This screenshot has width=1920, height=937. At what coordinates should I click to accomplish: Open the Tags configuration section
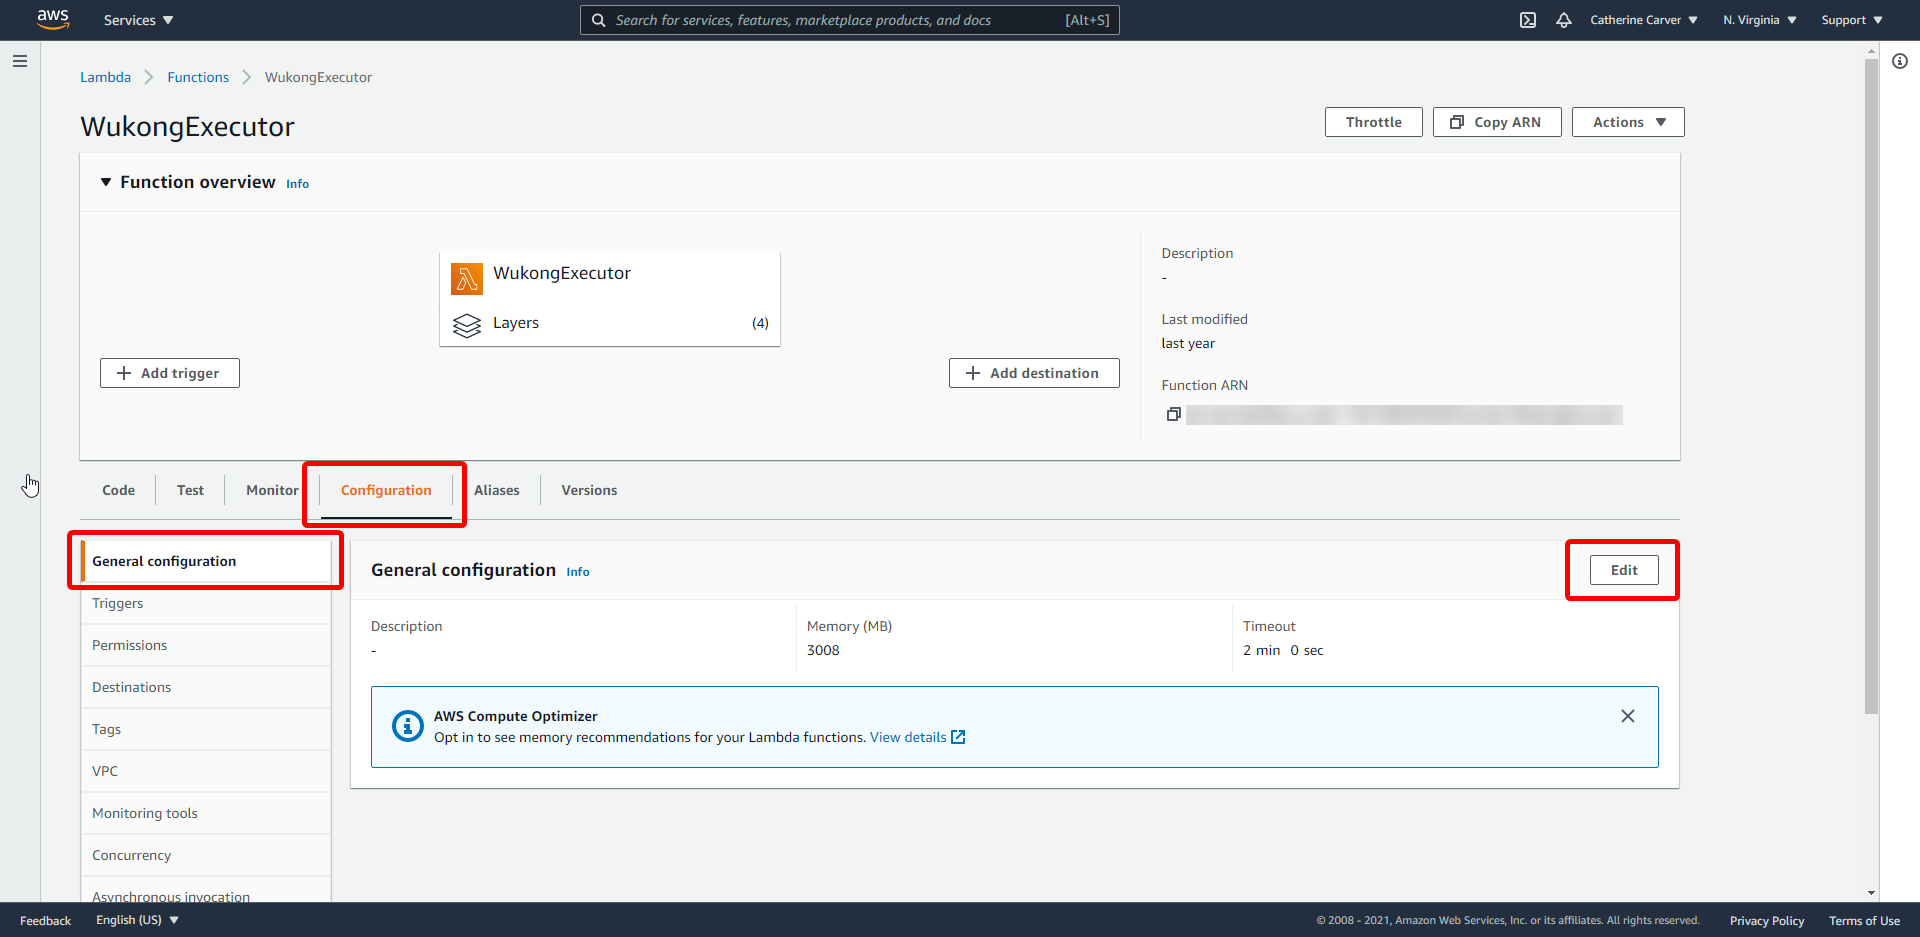[x=206, y=729]
